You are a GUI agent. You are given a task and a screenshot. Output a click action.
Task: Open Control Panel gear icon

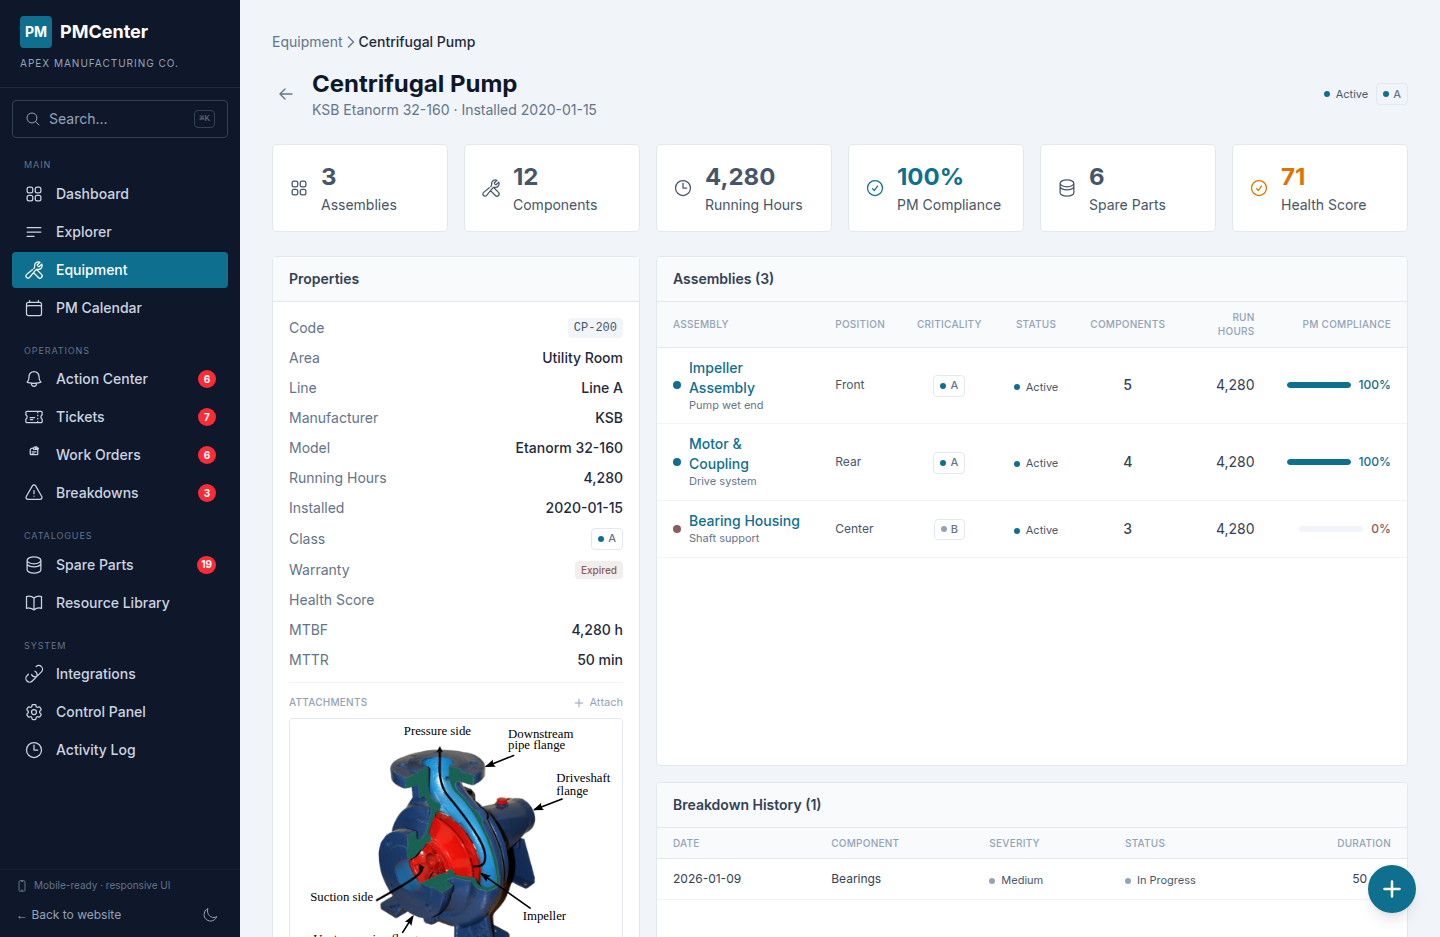click(x=34, y=712)
